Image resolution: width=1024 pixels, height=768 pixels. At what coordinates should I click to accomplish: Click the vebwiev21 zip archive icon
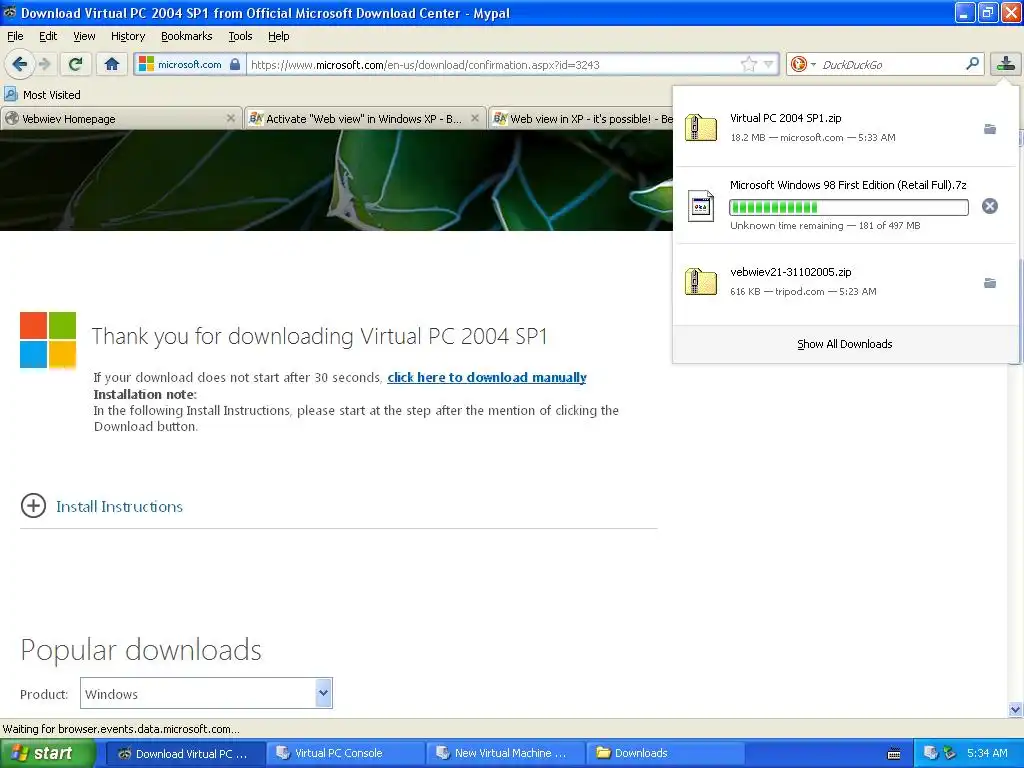[x=701, y=281]
